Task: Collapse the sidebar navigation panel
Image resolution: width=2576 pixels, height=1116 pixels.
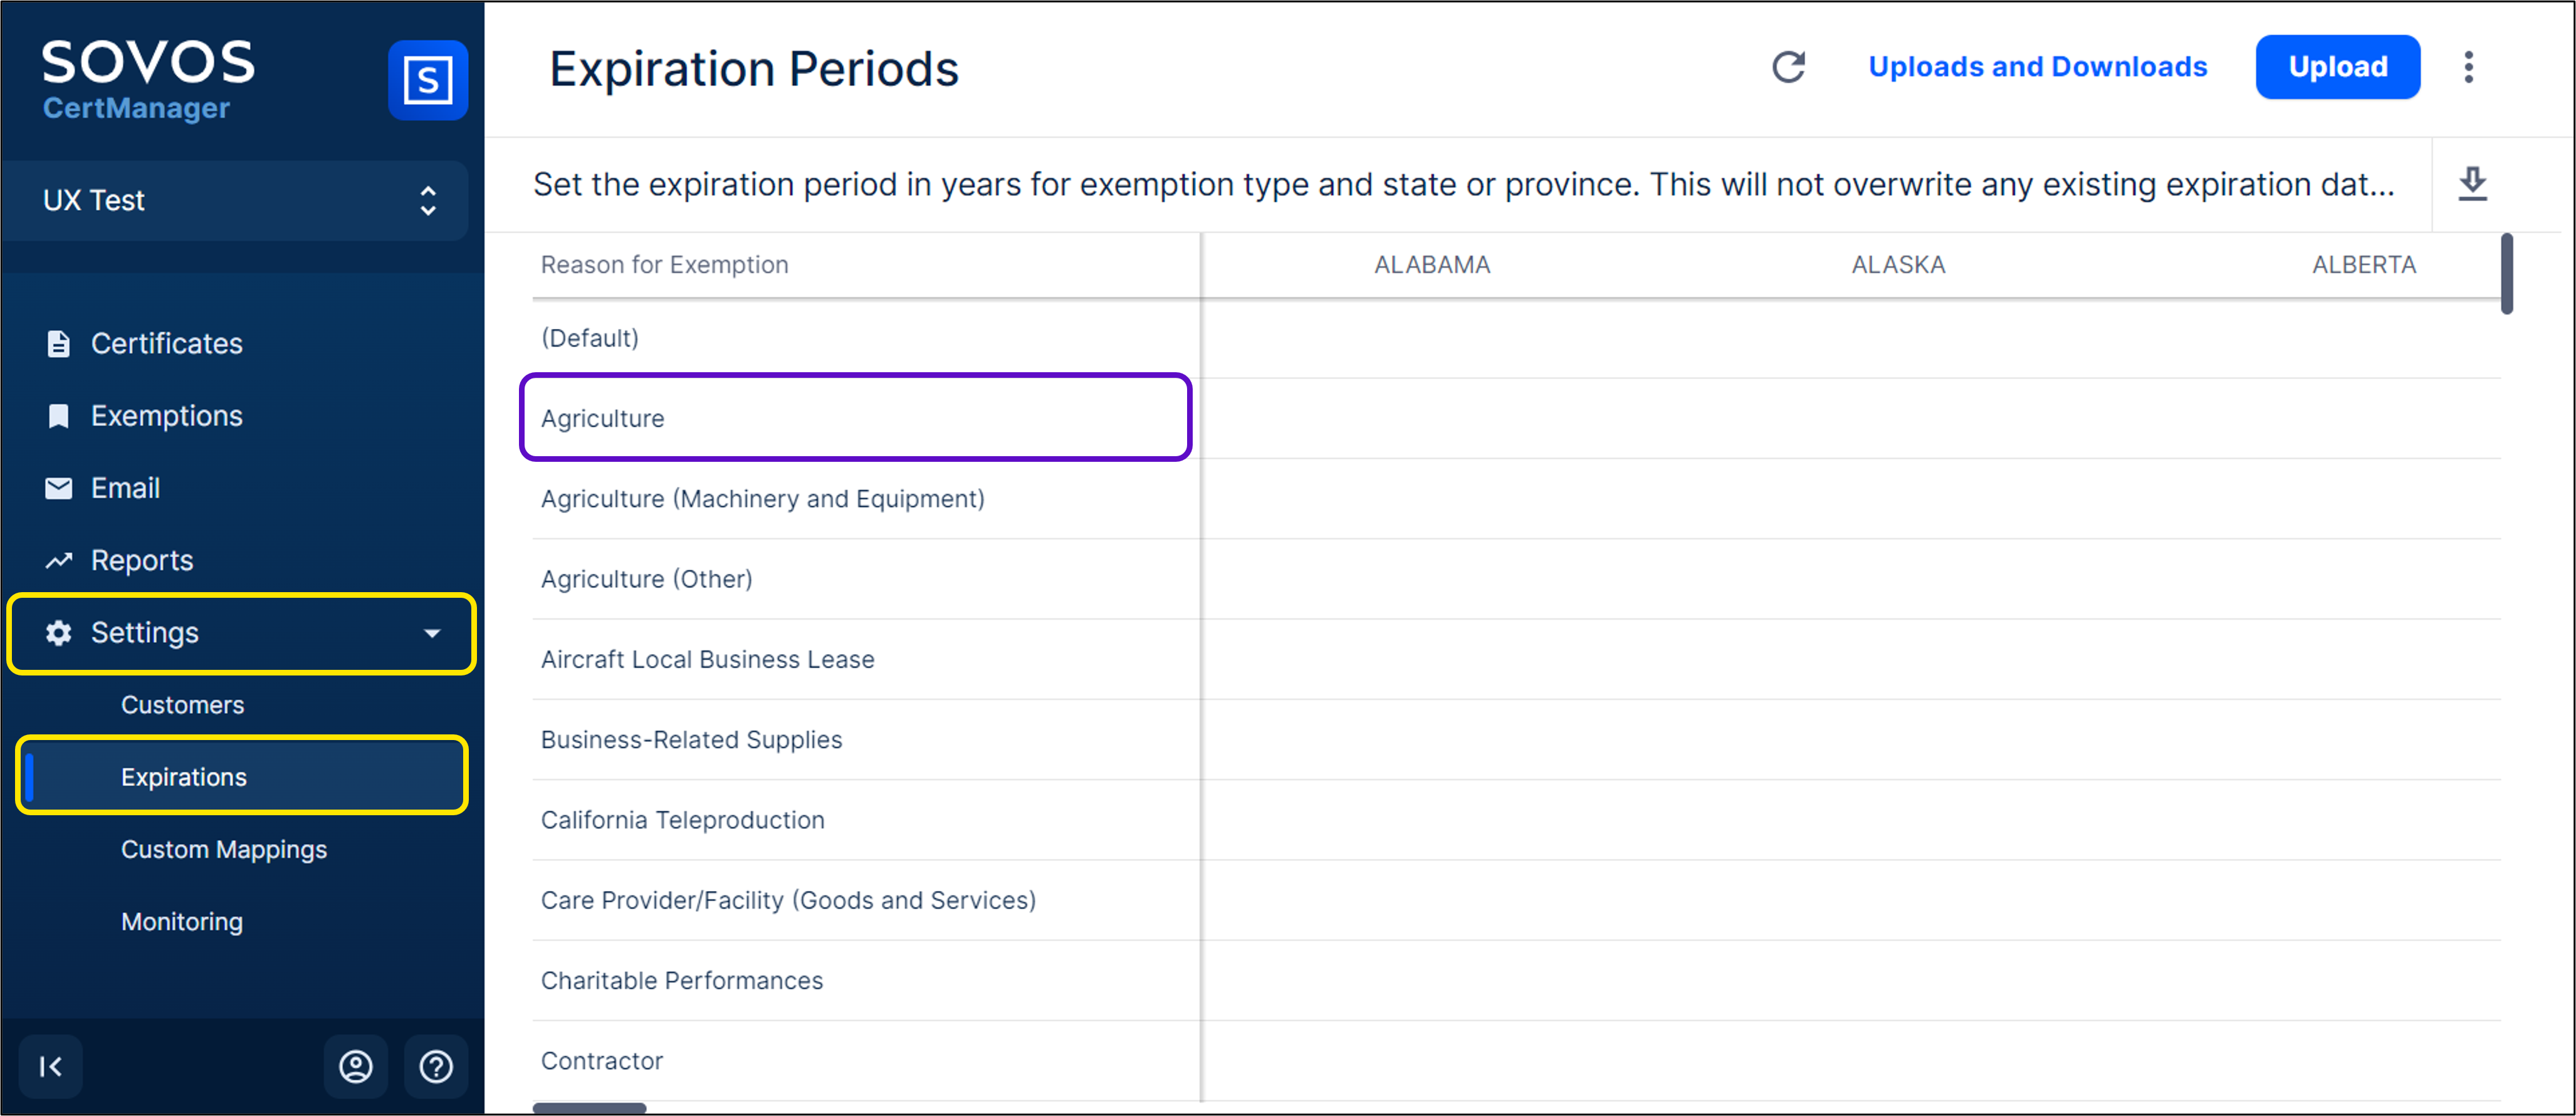Action: click(50, 1066)
